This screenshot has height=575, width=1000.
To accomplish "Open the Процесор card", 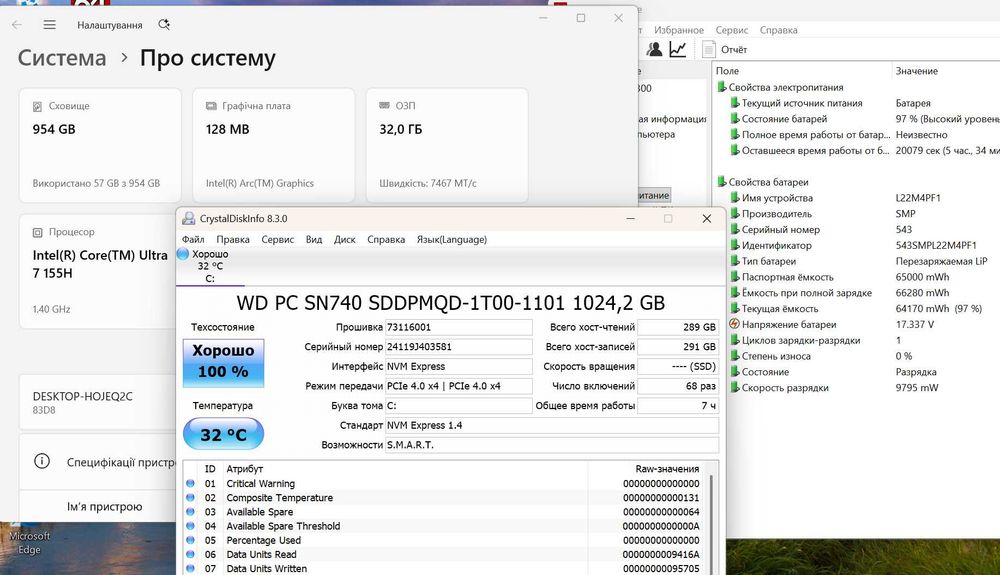I will pos(98,272).
